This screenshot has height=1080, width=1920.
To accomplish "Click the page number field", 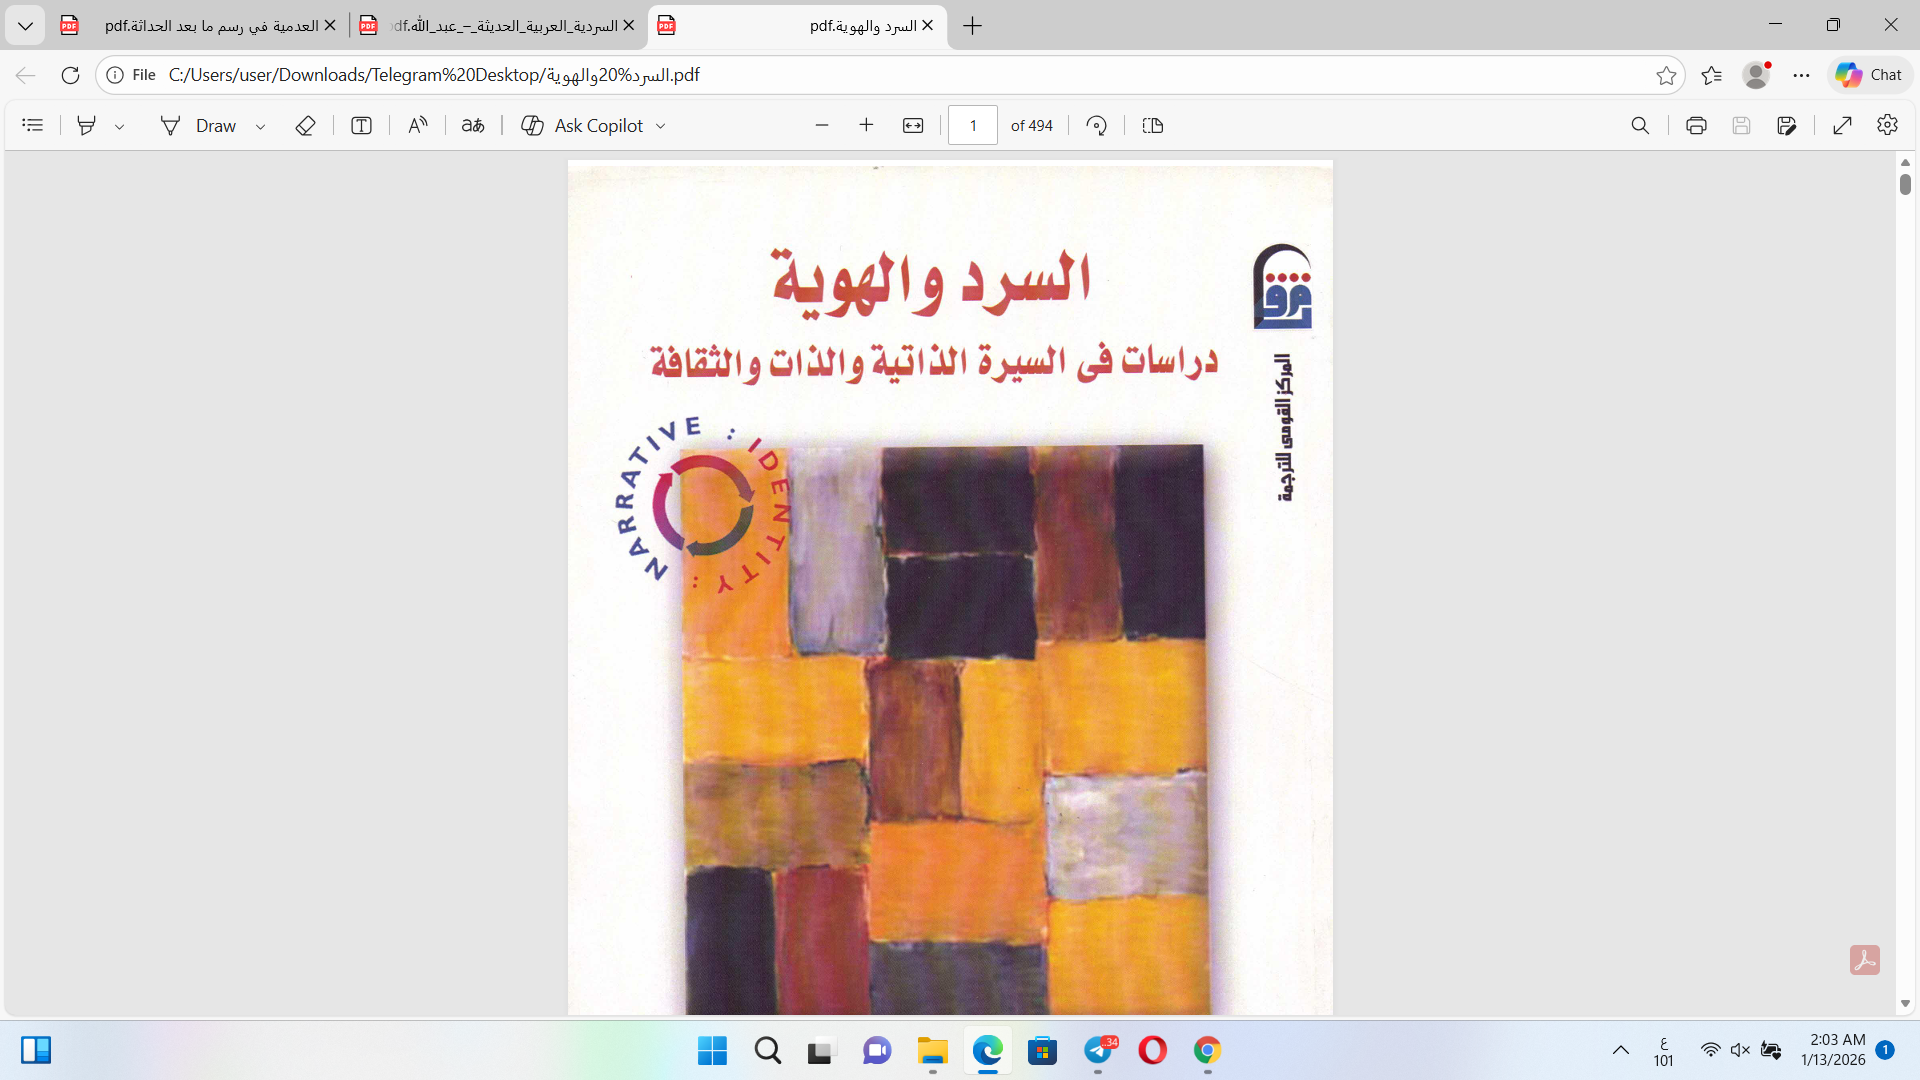I will click(x=973, y=125).
